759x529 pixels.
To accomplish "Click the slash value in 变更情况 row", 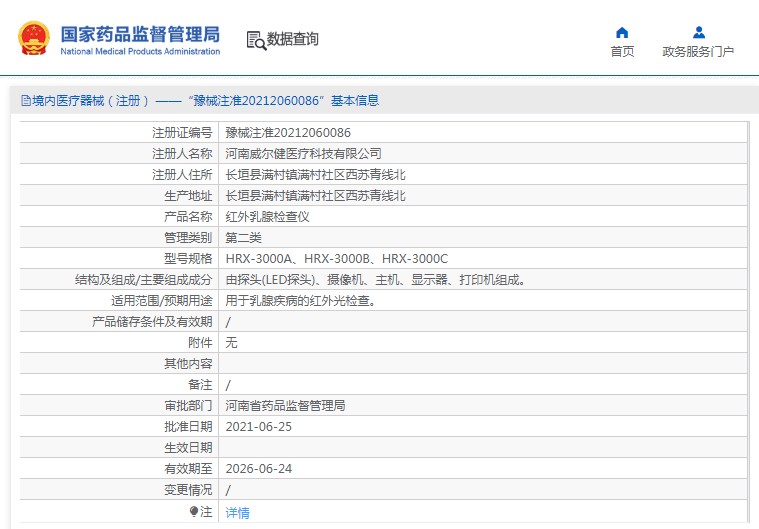I will 228,490.
